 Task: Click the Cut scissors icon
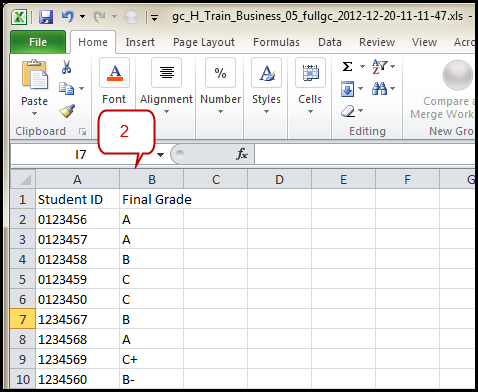pyautogui.click(x=66, y=67)
